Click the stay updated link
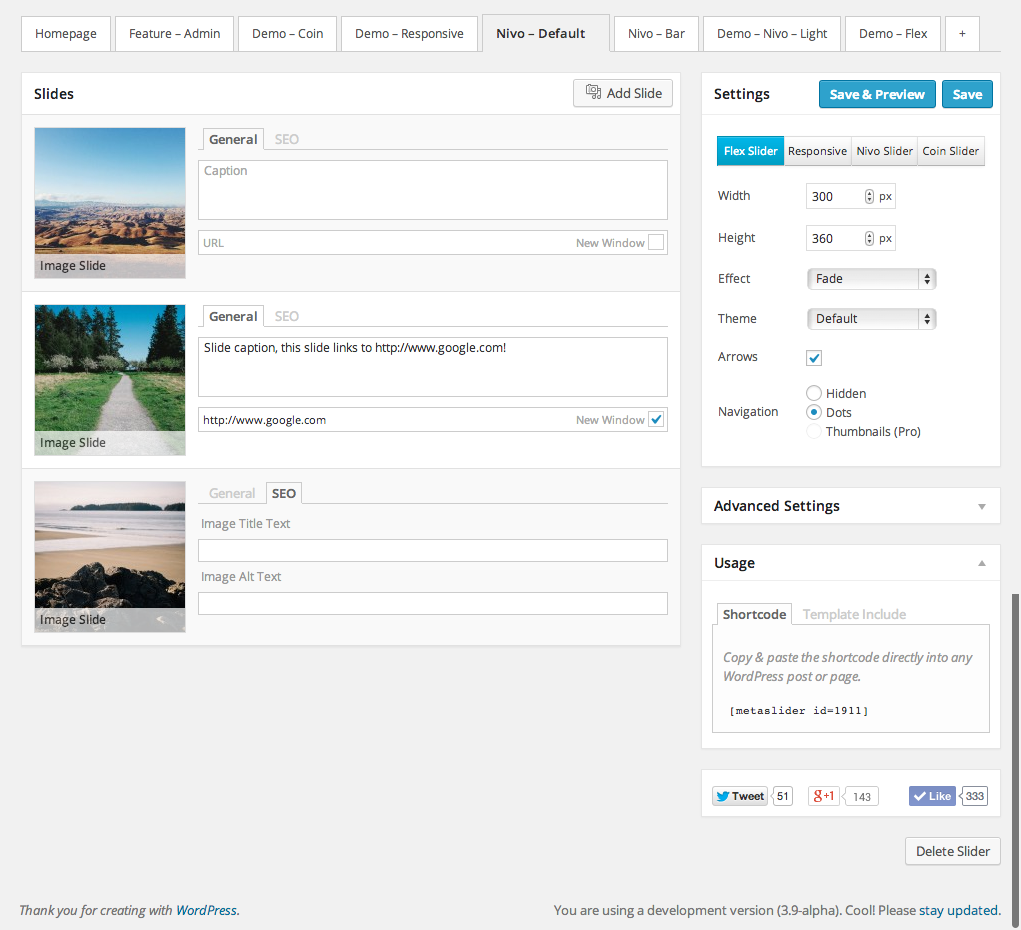 click(x=958, y=910)
